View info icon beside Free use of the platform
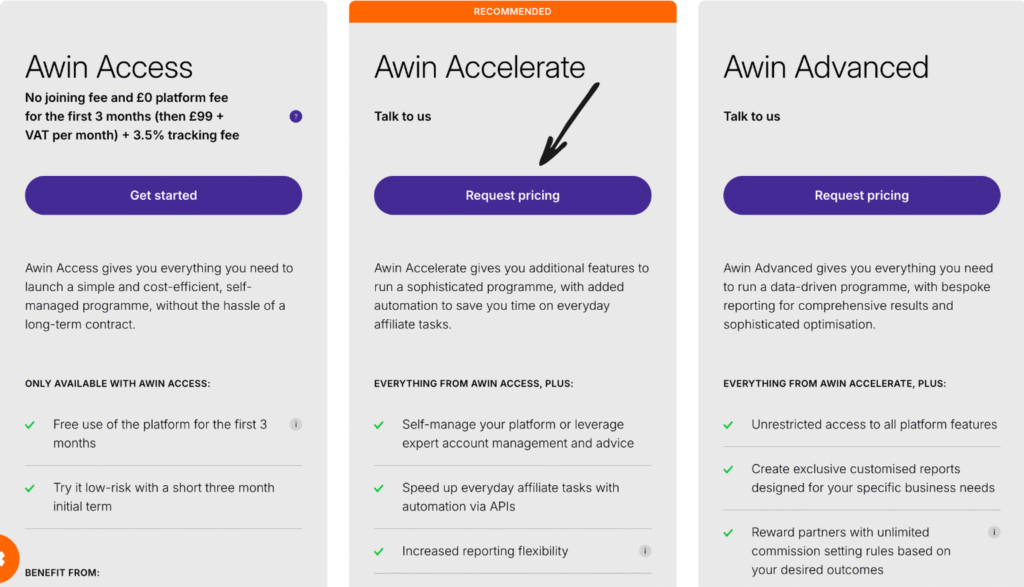This screenshot has width=1024, height=587. point(296,424)
